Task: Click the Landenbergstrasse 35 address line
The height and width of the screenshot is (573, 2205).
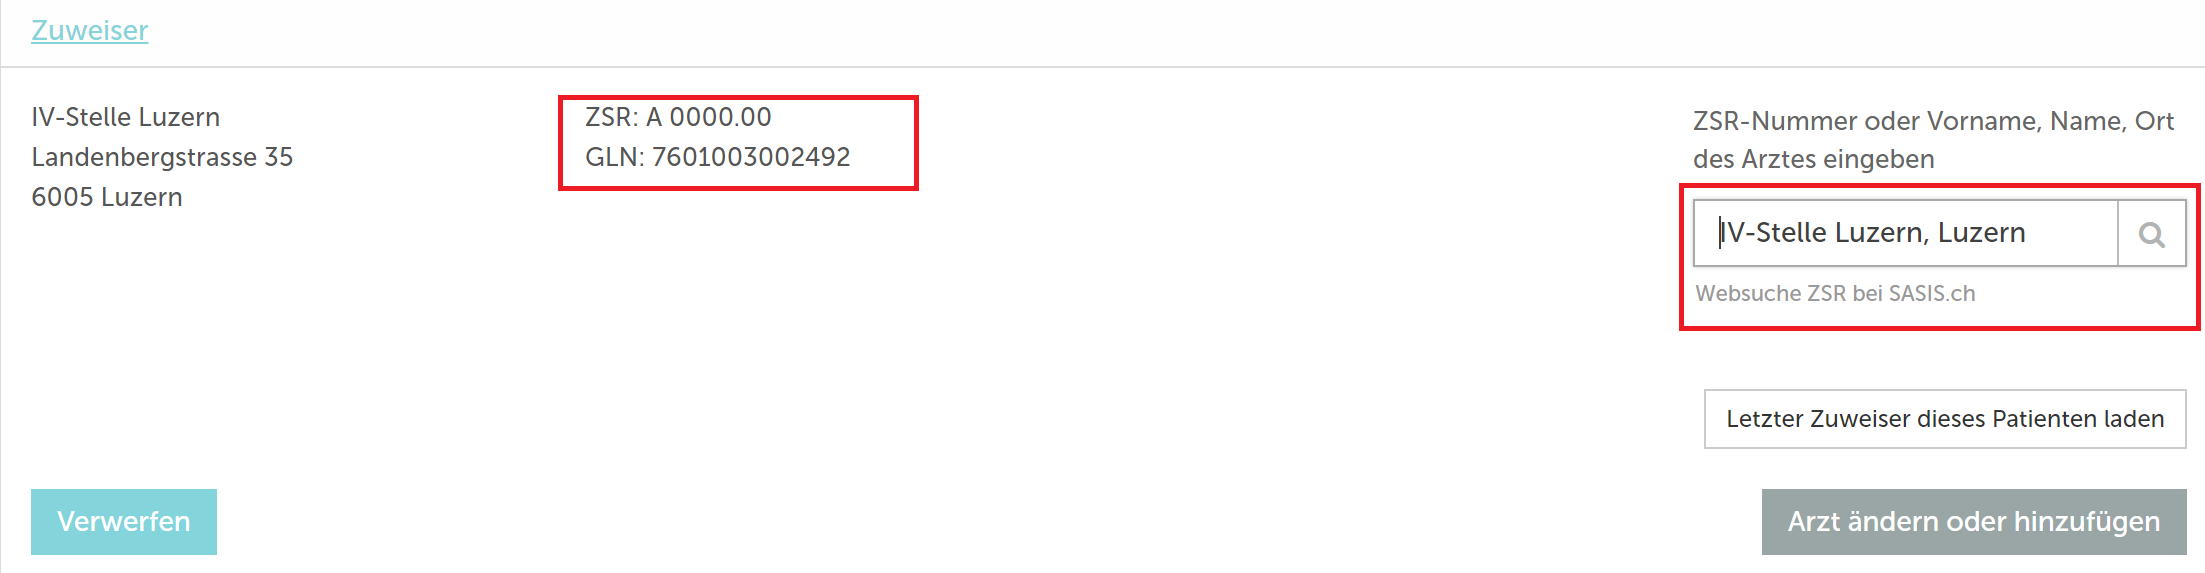Action: pyautogui.click(x=162, y=157)
